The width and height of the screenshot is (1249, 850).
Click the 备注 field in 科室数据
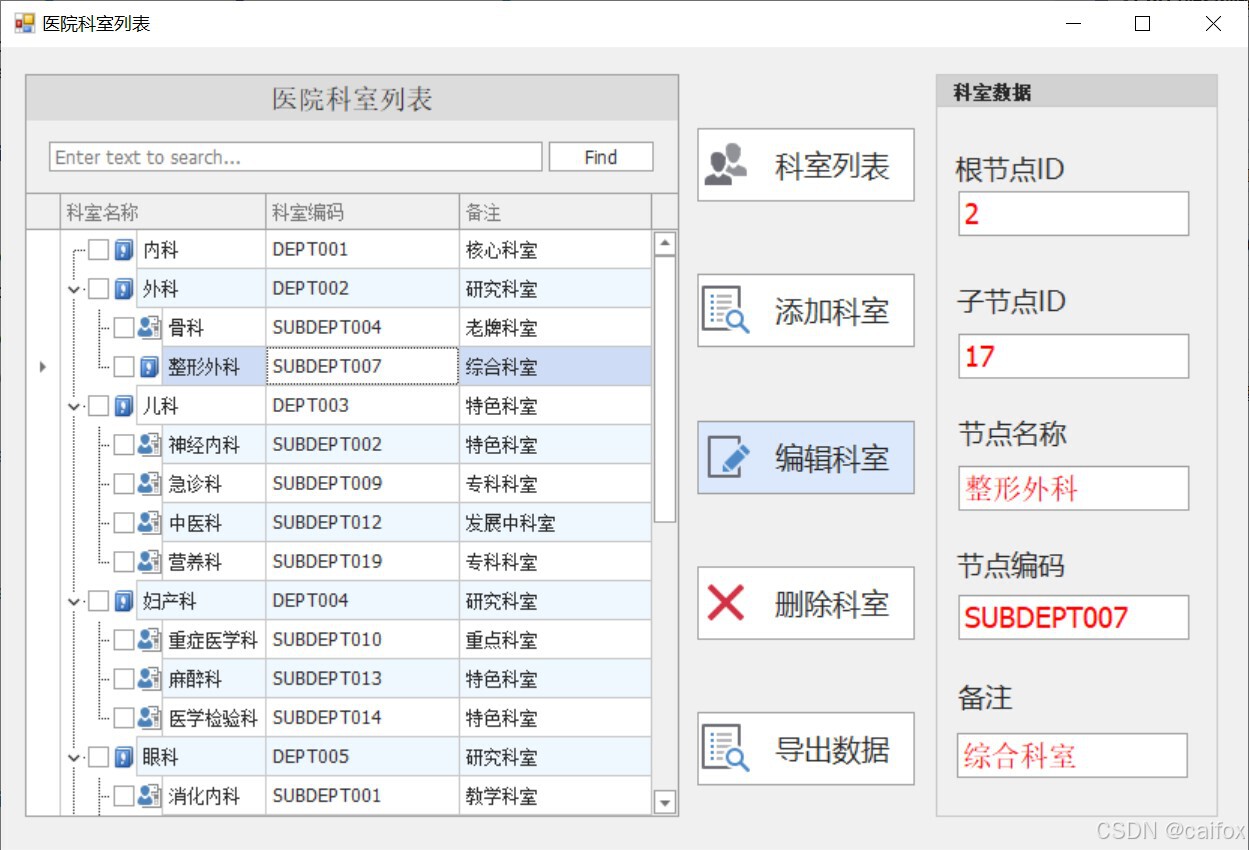click(x=1073, y=756)
